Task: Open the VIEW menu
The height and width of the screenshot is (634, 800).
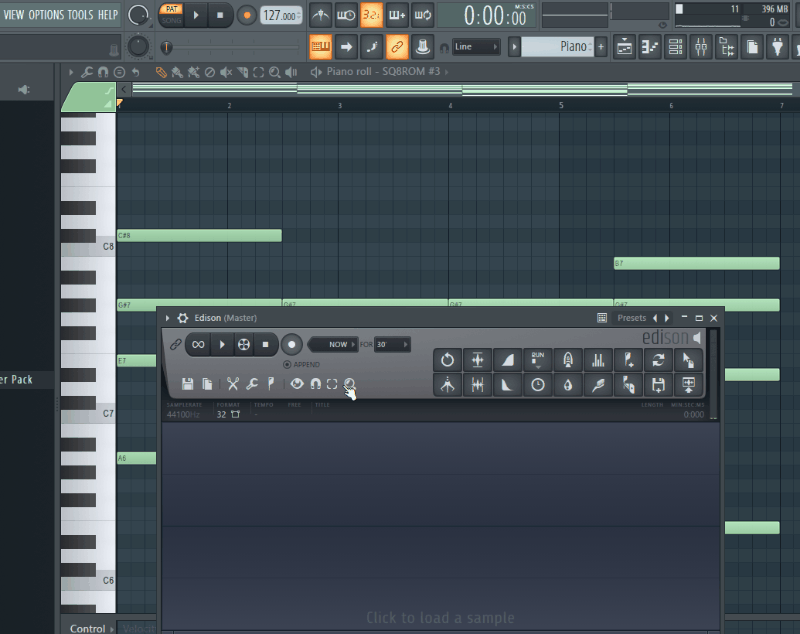Action: [14, 15]
